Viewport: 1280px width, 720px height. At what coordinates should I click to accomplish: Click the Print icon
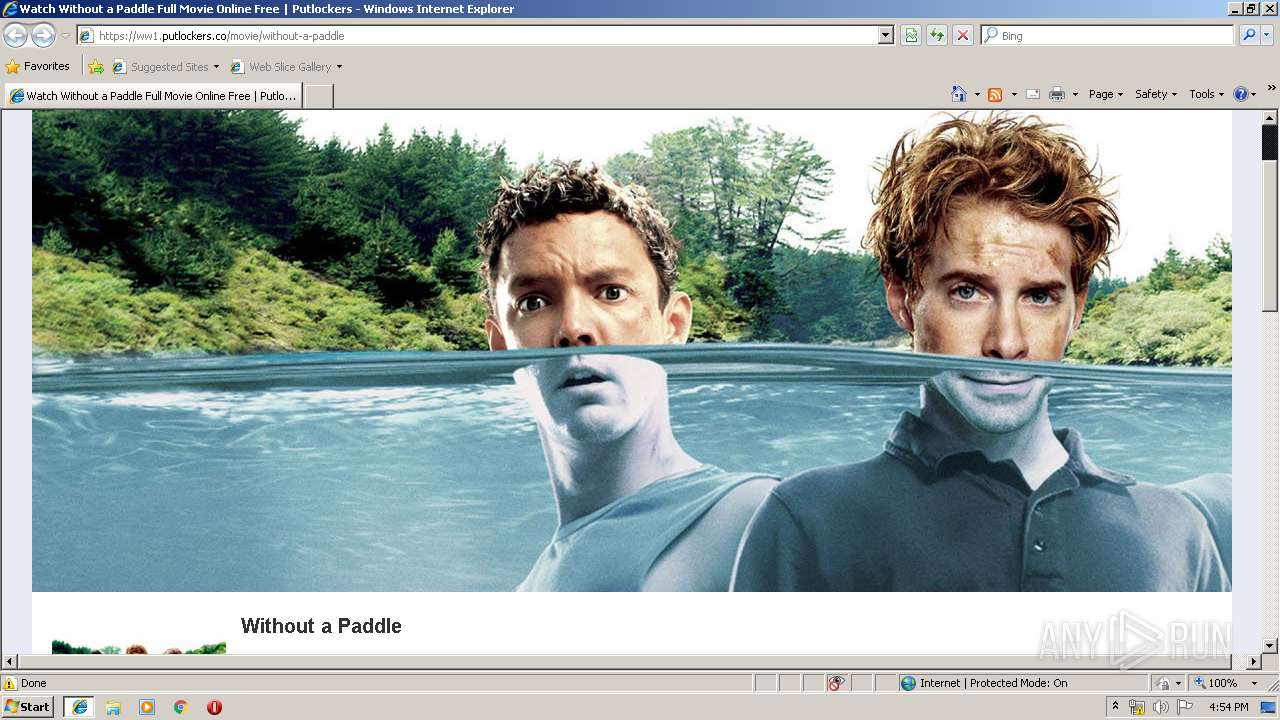1056,94
